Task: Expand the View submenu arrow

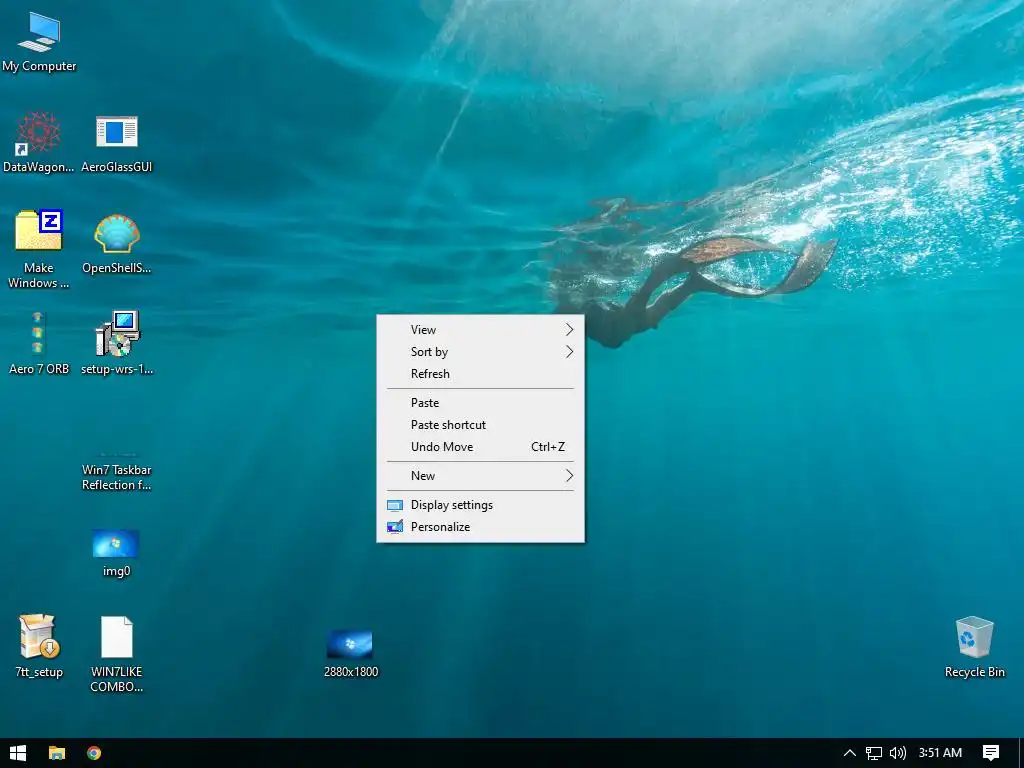Action: (569, 330)
